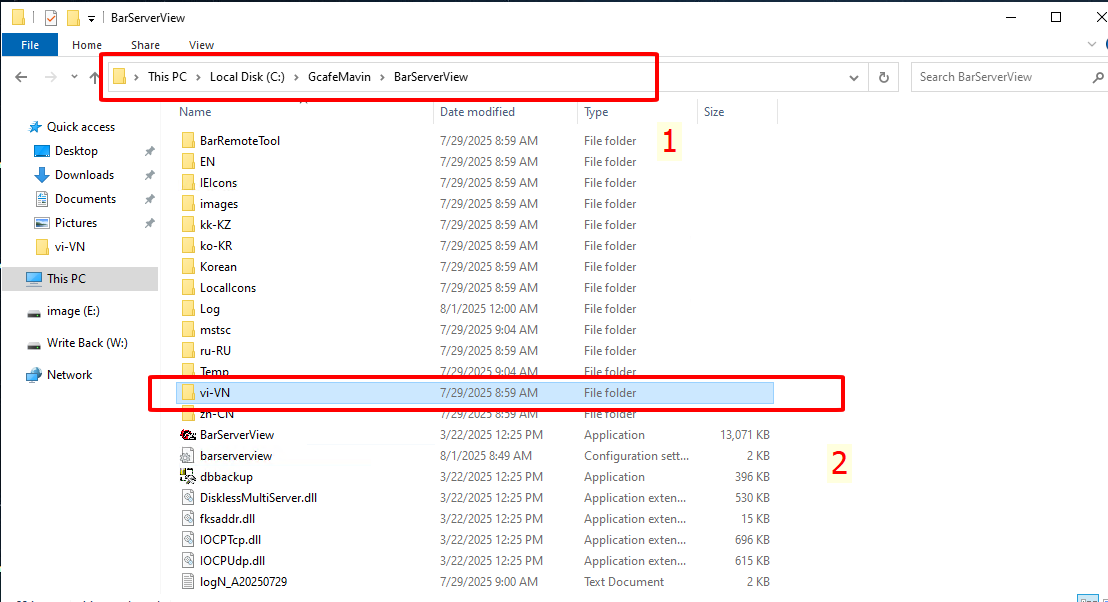Select the DisklessMultiServer.dll file icon

187,498
